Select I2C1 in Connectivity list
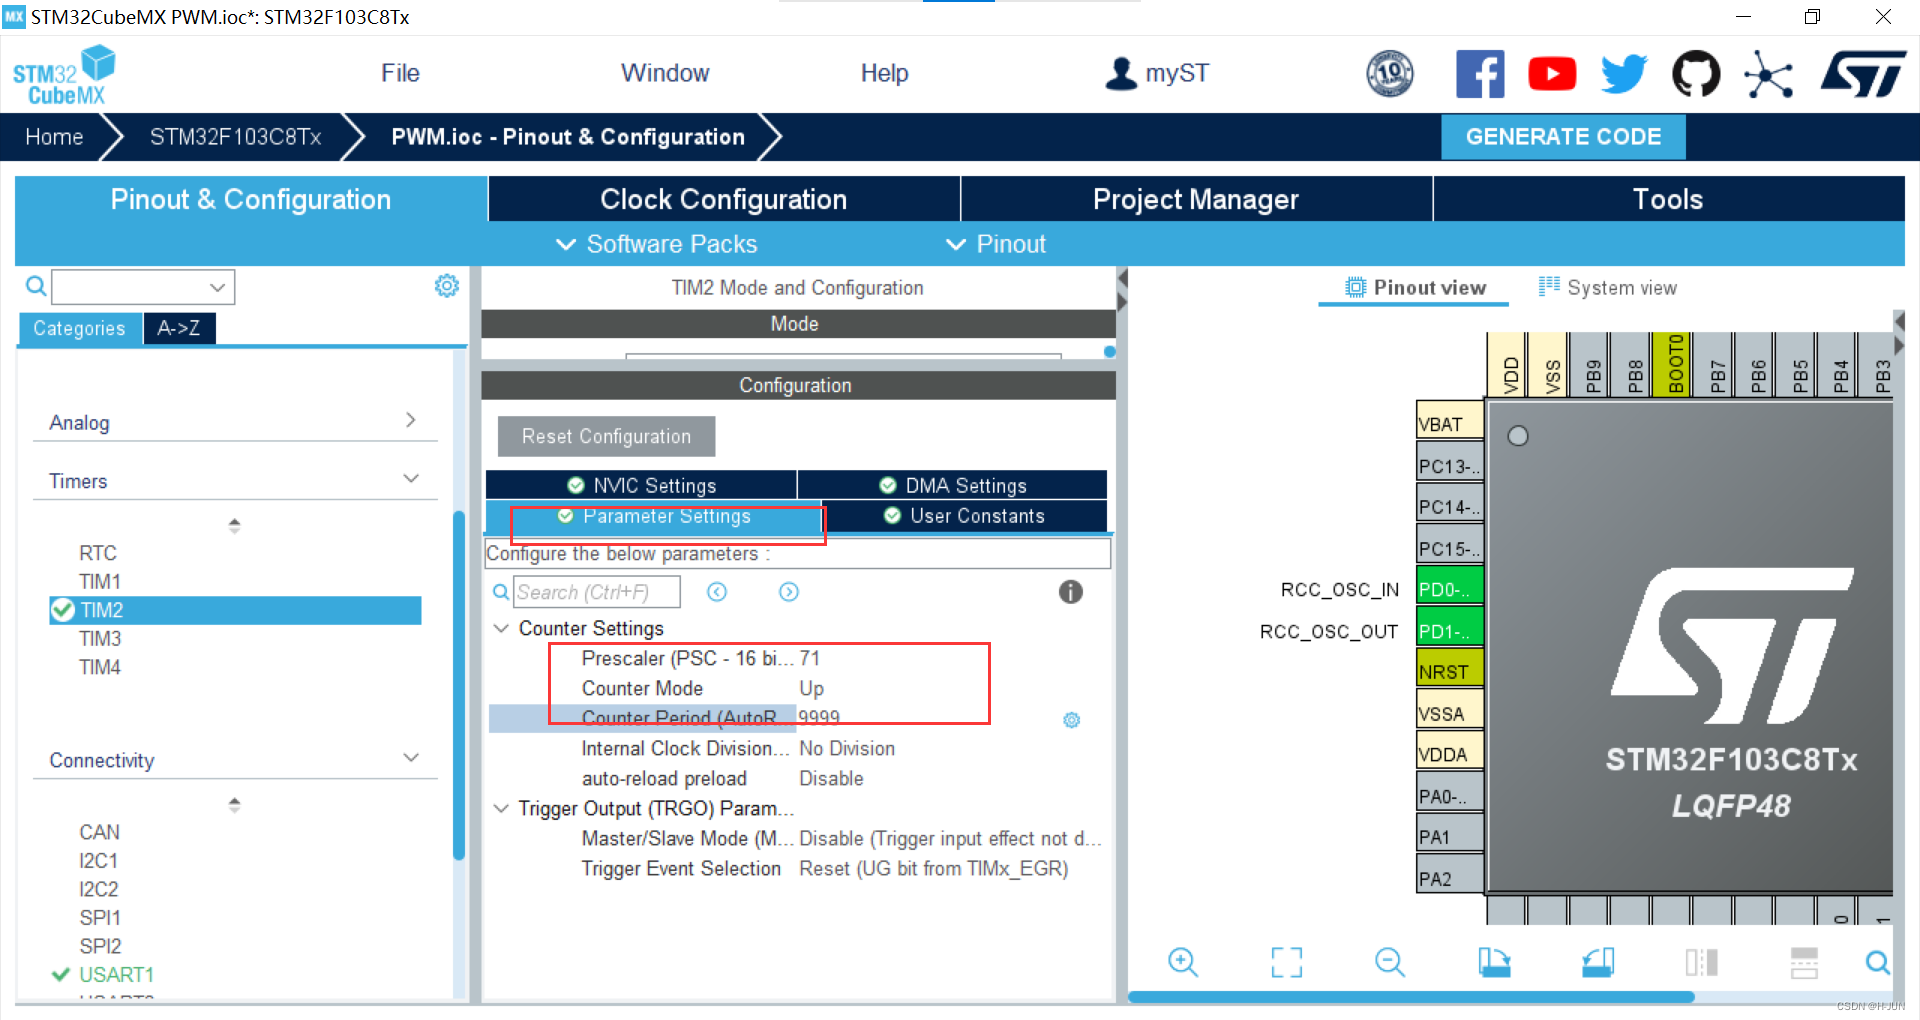Screen dimensions: 1920x1020 (x=99, y=860)
